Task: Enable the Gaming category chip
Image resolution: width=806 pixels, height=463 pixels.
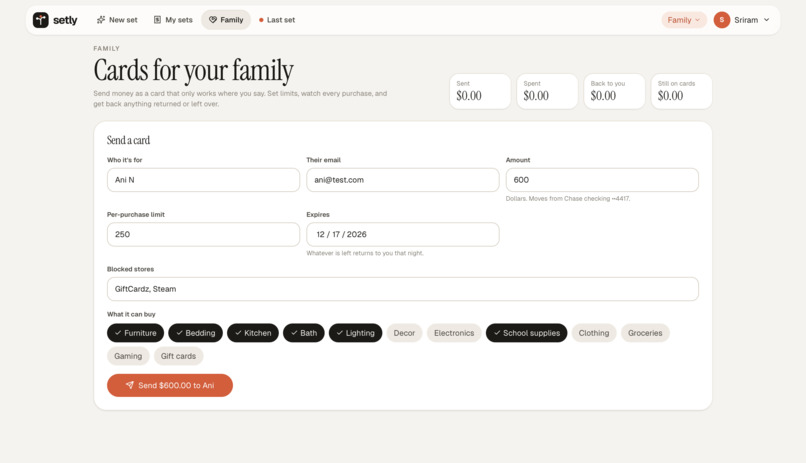Action: [x=128, y=356]
